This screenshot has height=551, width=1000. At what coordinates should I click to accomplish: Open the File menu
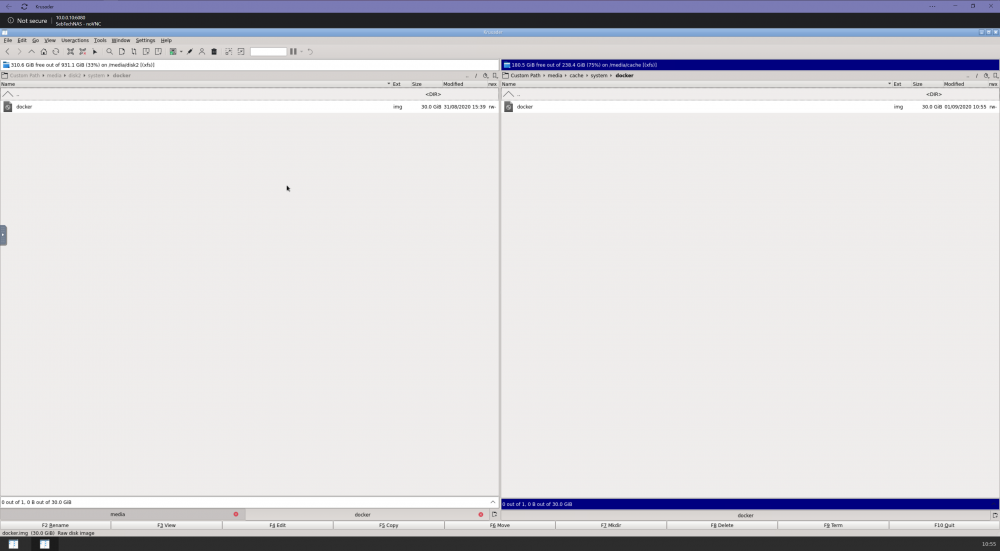click(x=8, y=40)
